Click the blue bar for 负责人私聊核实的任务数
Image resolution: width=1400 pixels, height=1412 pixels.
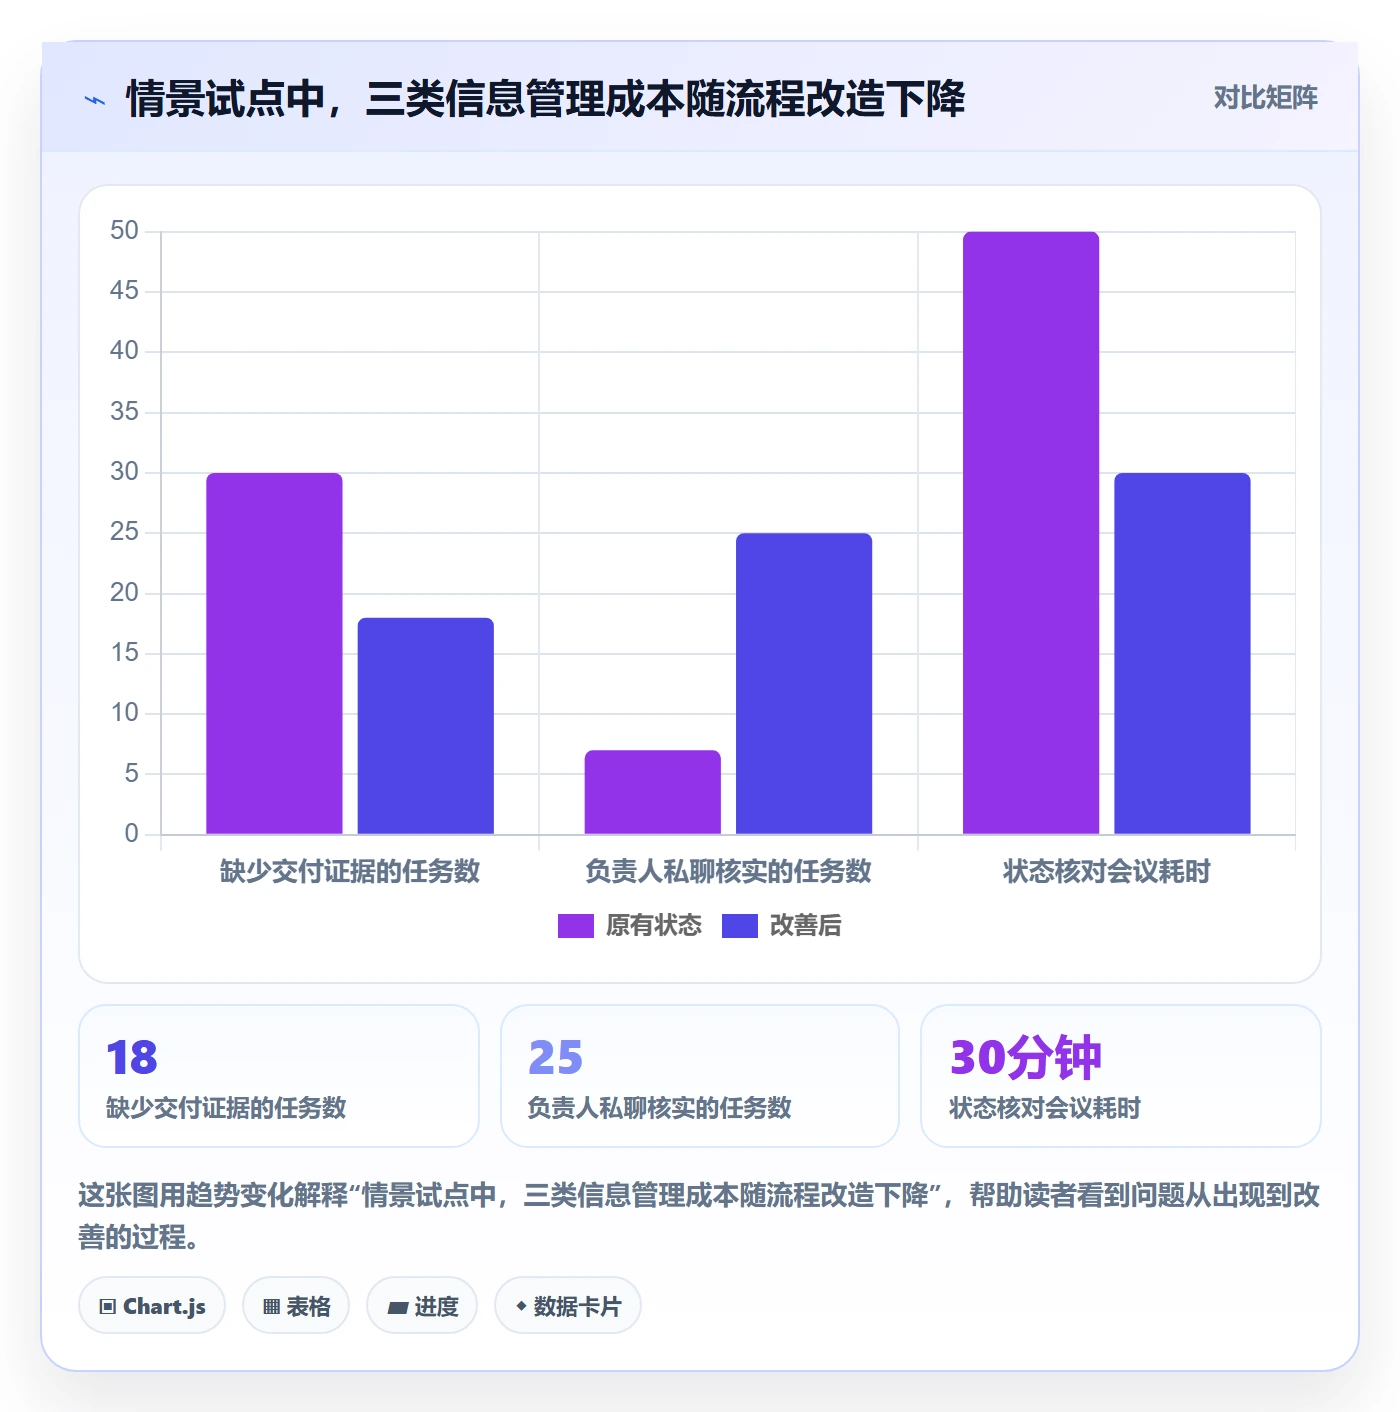pos(804,683)
